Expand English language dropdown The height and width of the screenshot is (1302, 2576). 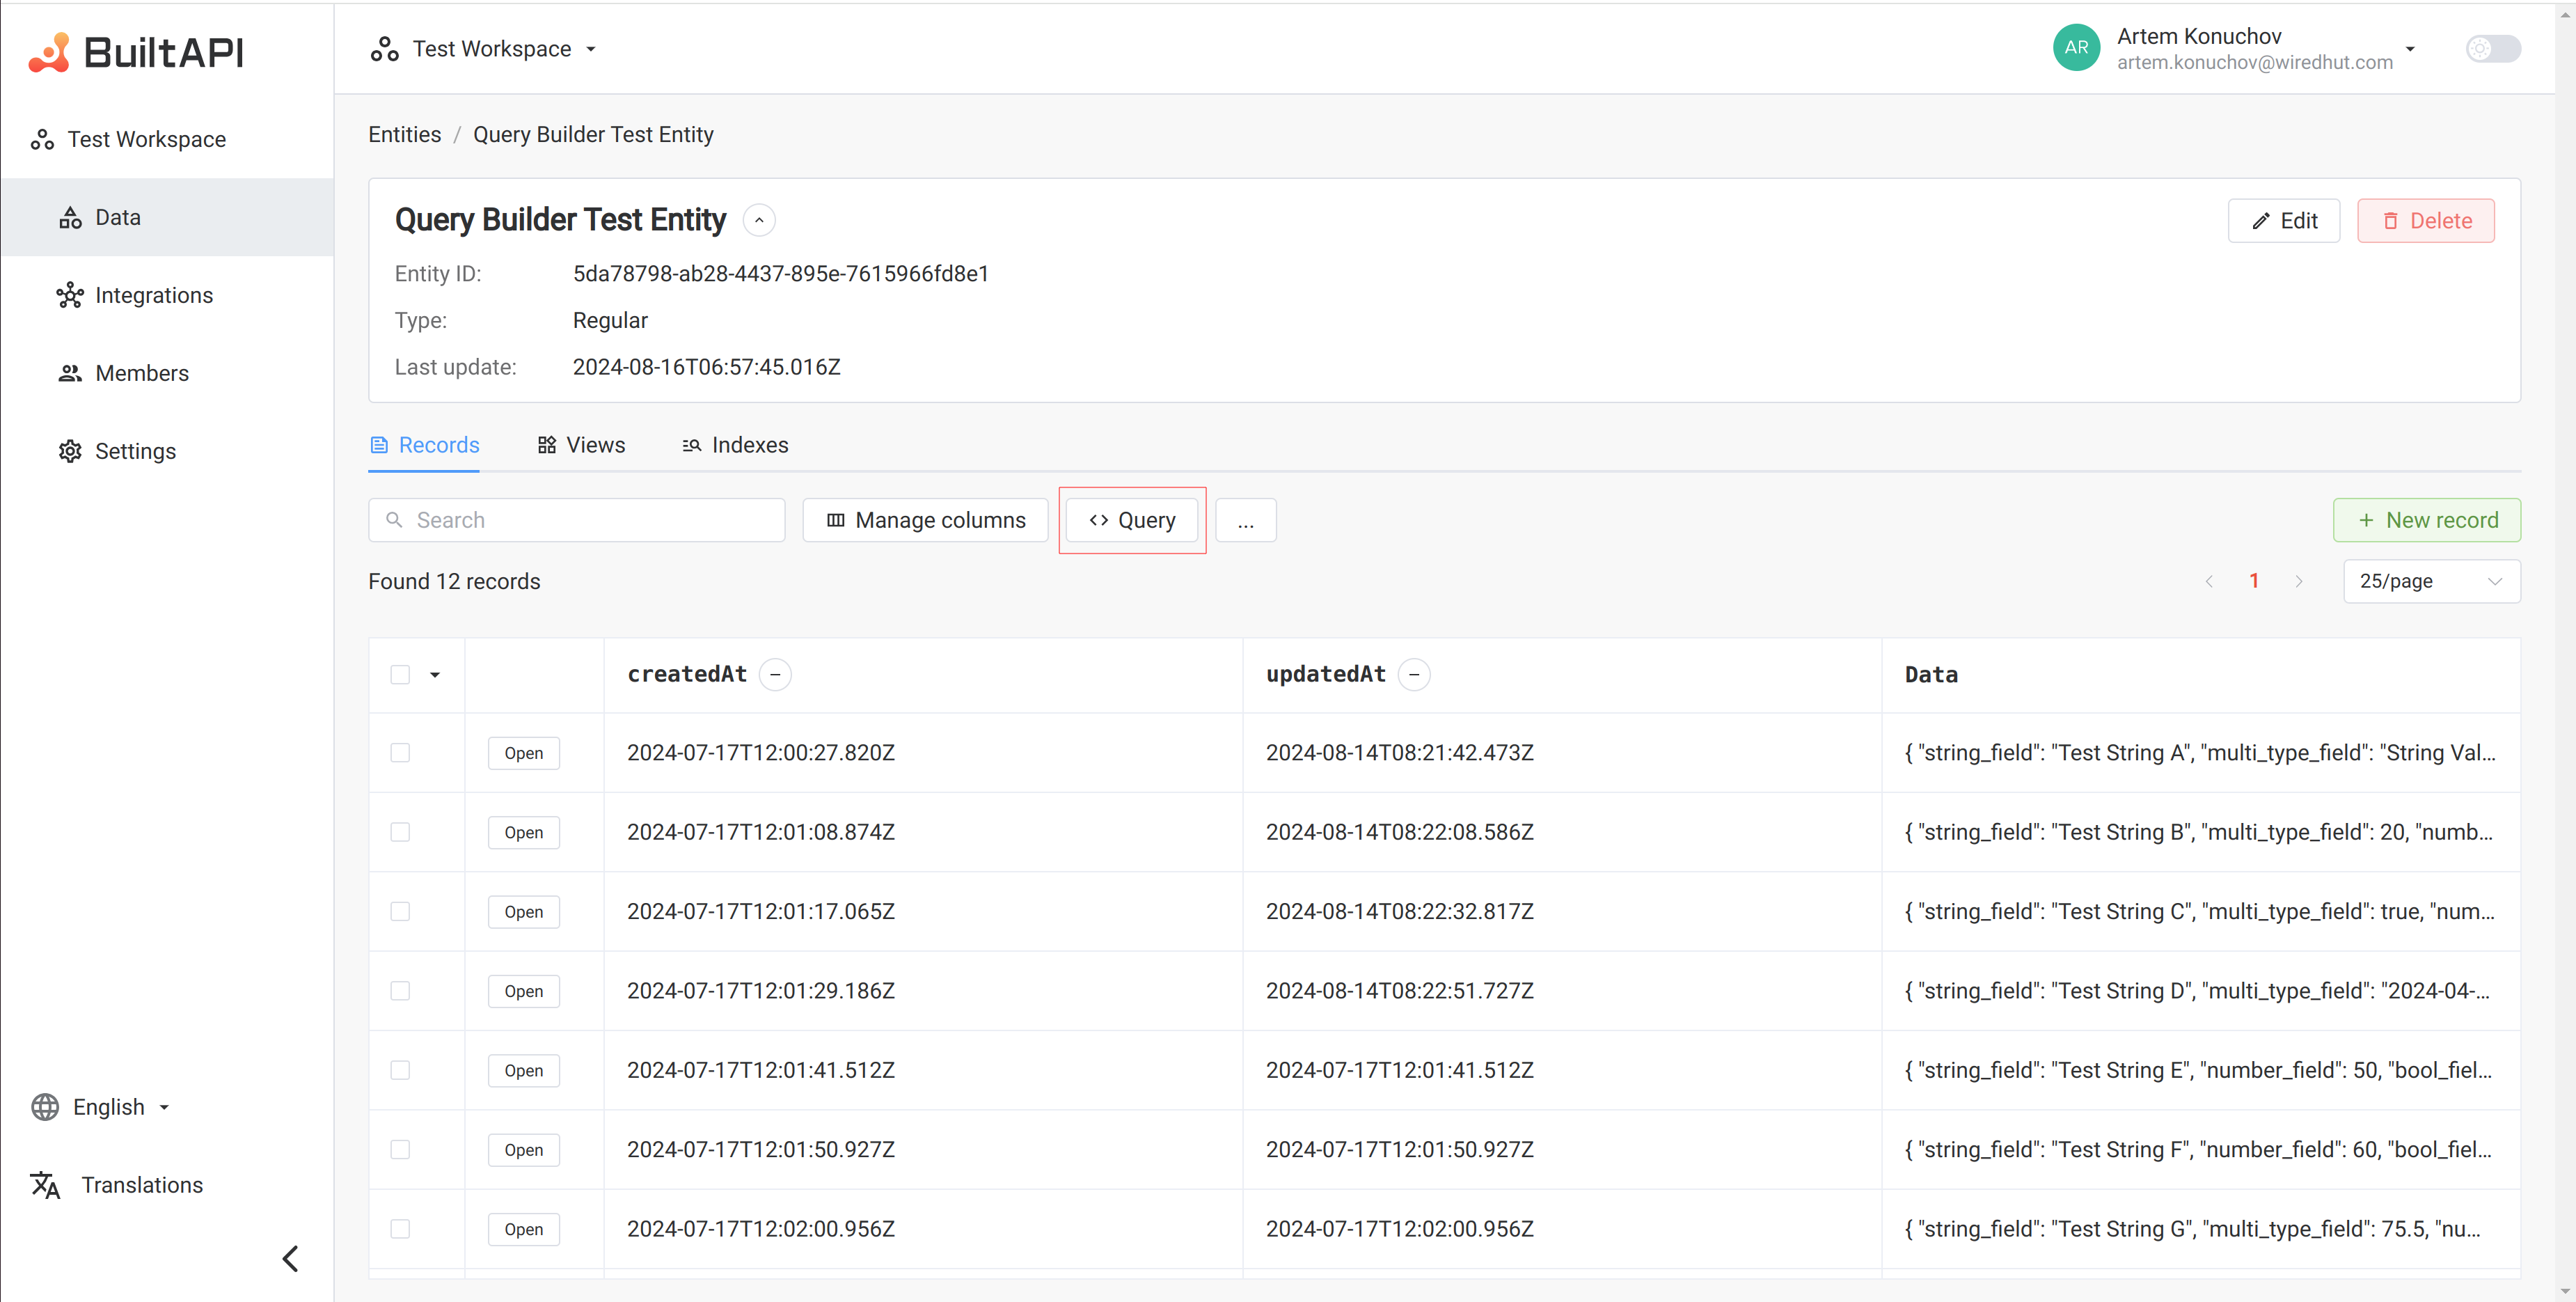[120, 1107]
